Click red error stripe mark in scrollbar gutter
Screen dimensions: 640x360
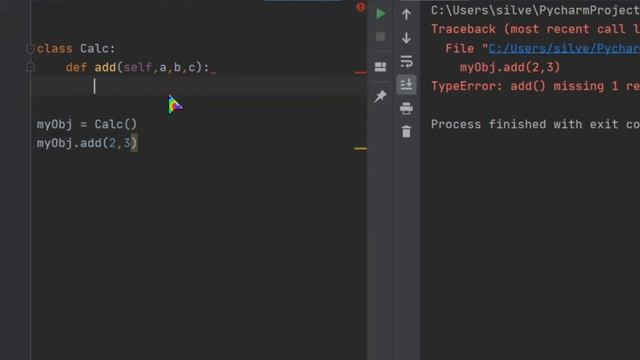(x=360, y=73)
